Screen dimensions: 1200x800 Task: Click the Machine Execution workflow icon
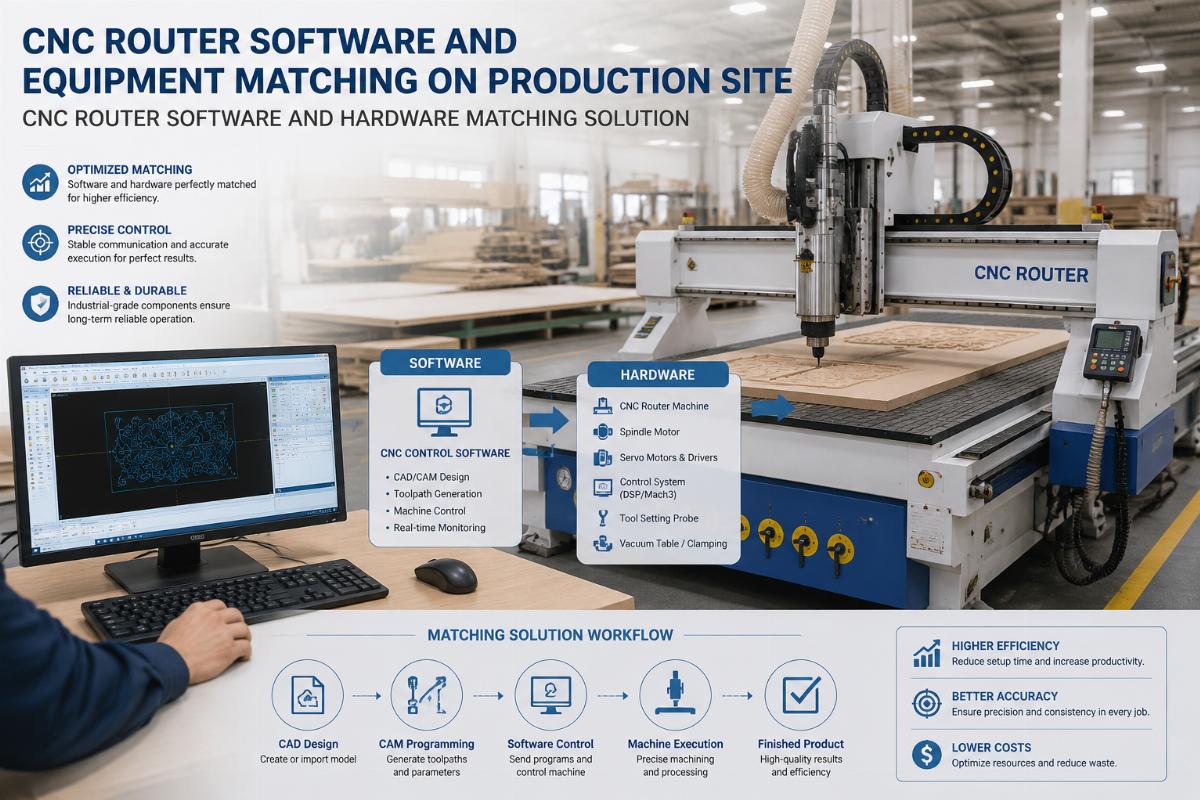click(675, 695)
